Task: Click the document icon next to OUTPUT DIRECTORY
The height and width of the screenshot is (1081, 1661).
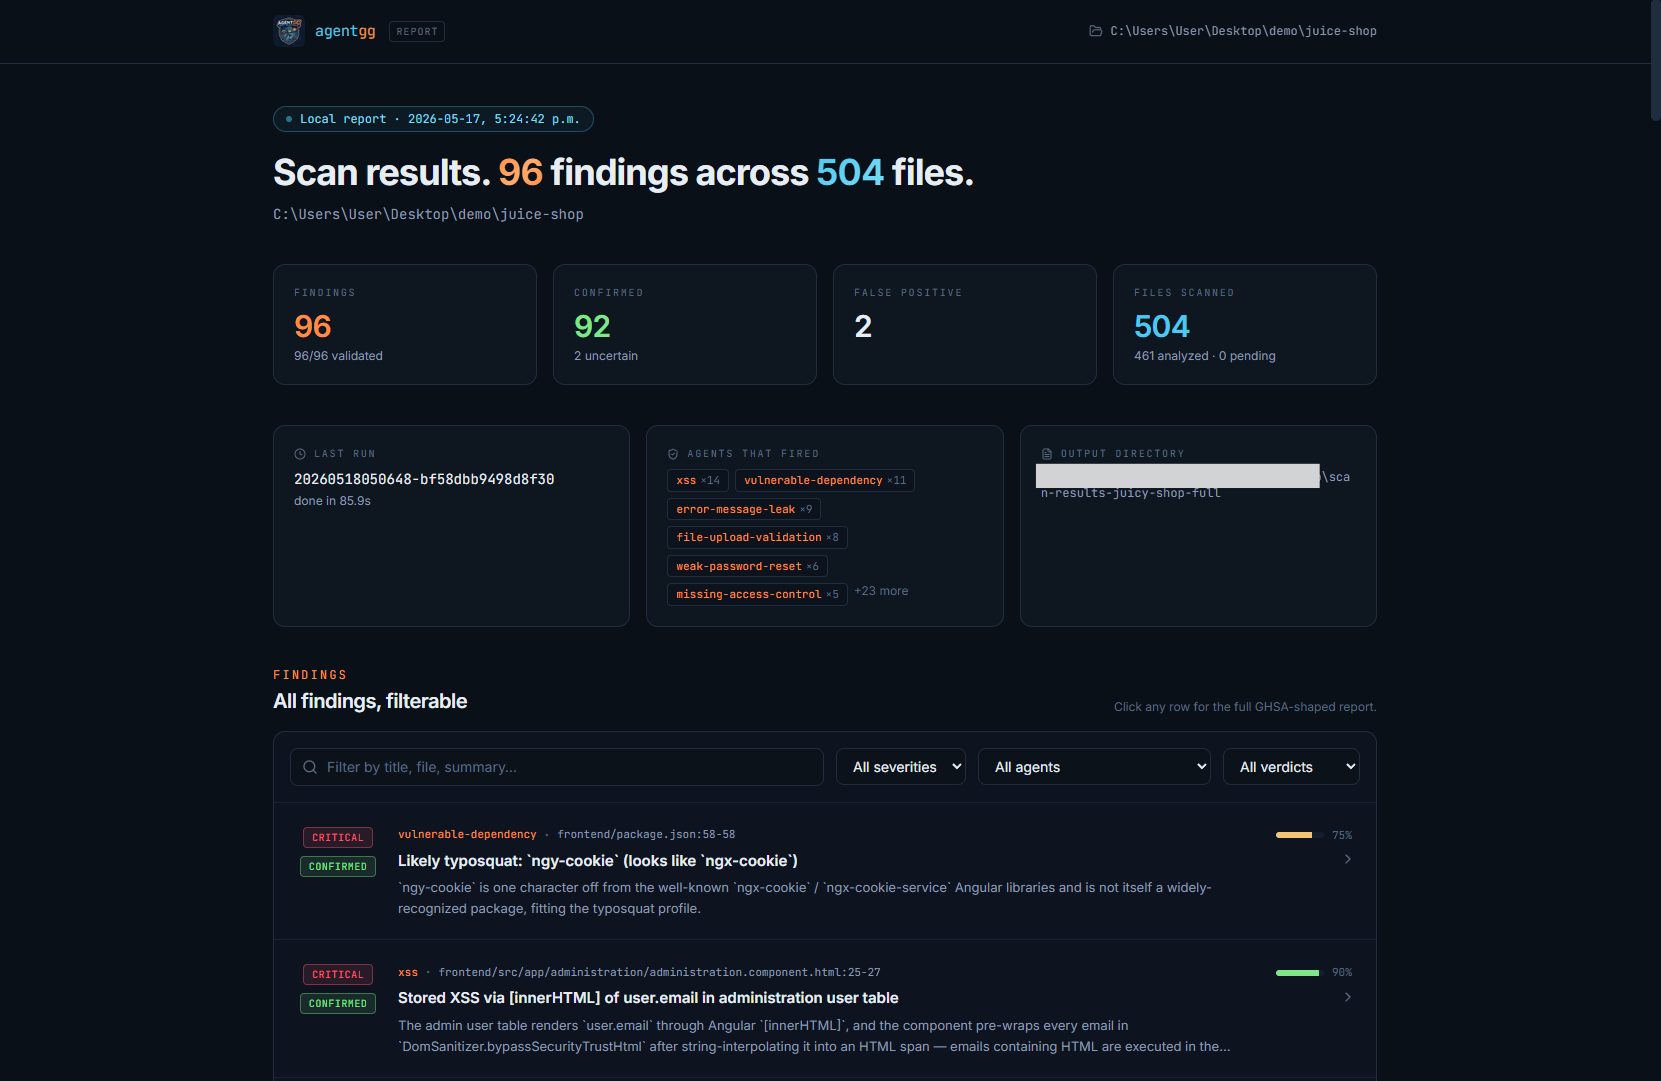Action: pos(1047,454)
